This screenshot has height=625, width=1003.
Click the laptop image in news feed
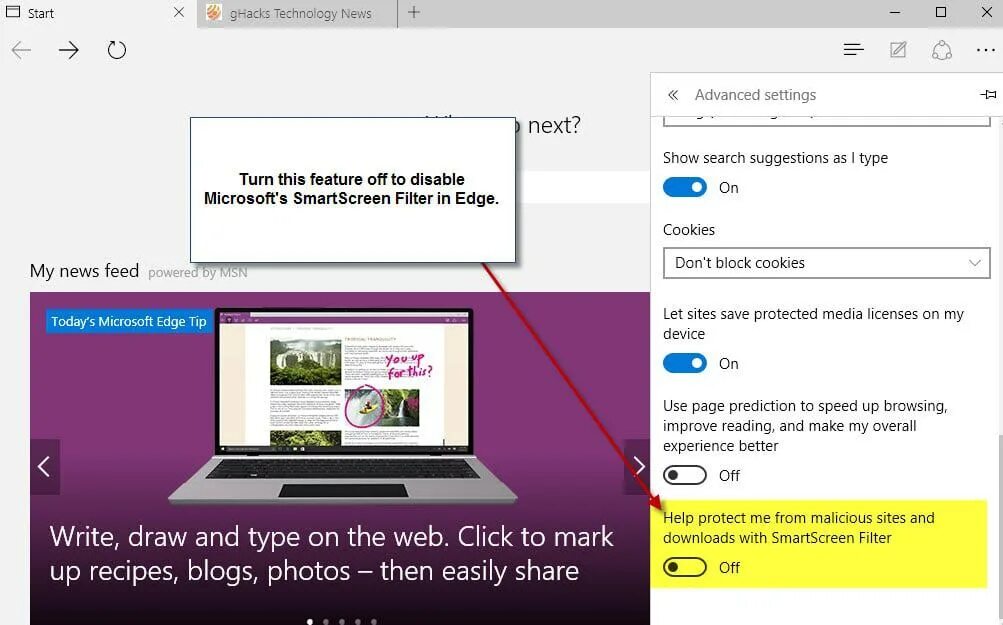click(342, 405)
